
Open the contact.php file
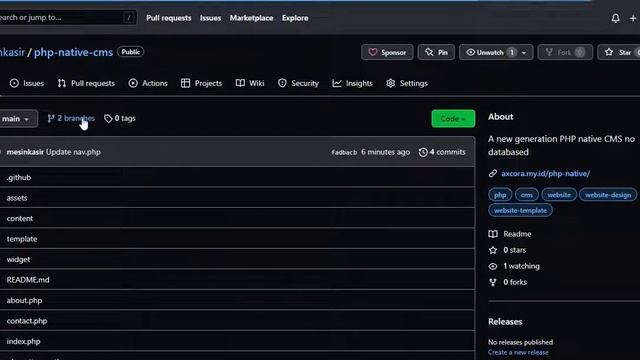27,321
